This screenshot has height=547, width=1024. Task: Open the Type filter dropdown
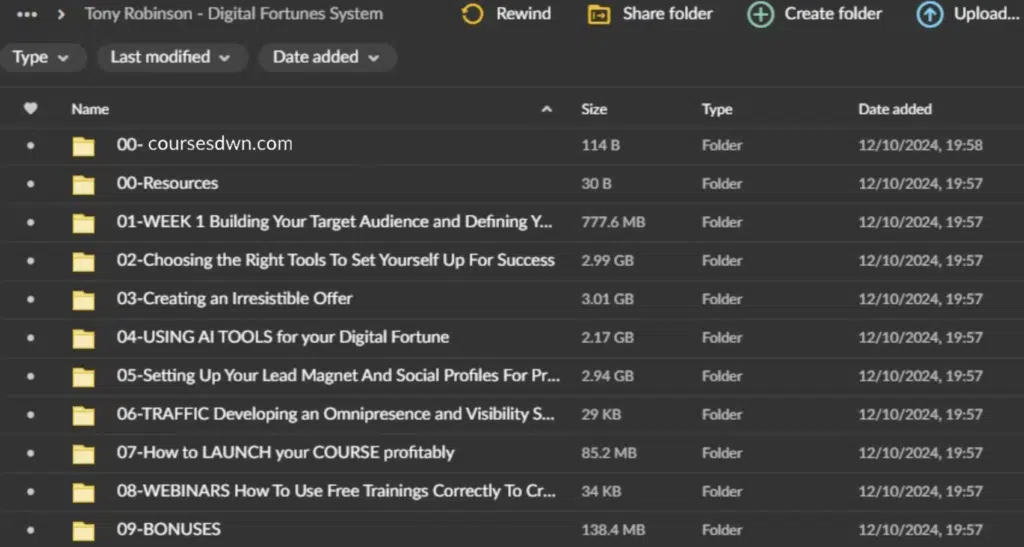[42, 57]
